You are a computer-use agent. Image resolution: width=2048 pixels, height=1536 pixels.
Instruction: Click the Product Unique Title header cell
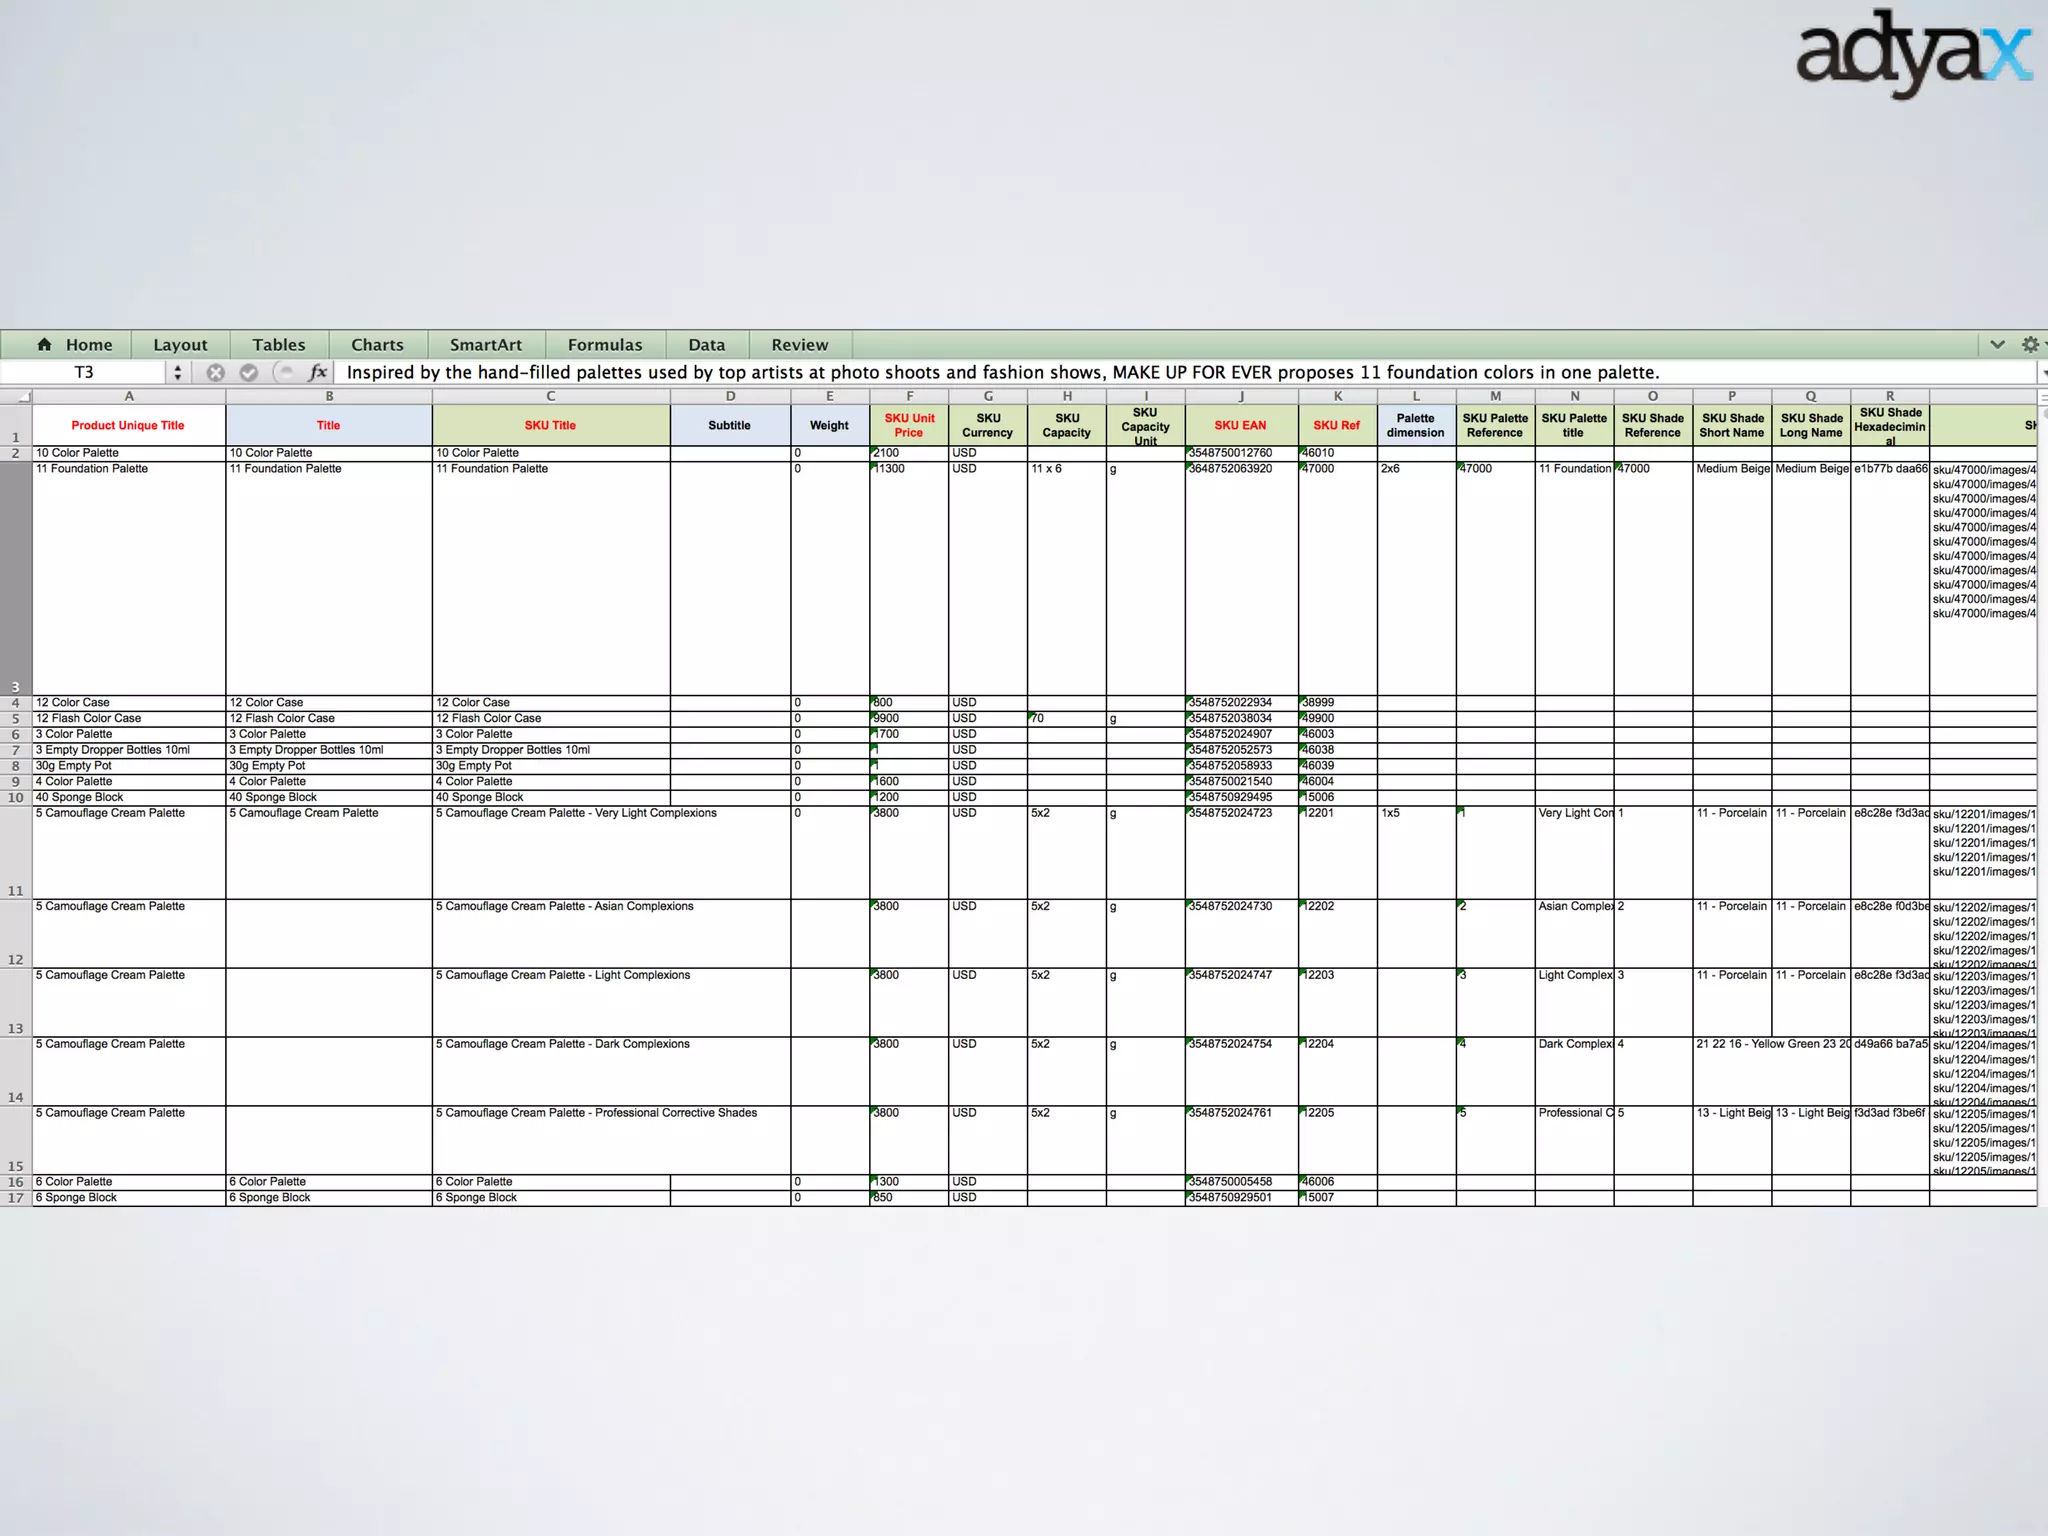coord(128,425)
